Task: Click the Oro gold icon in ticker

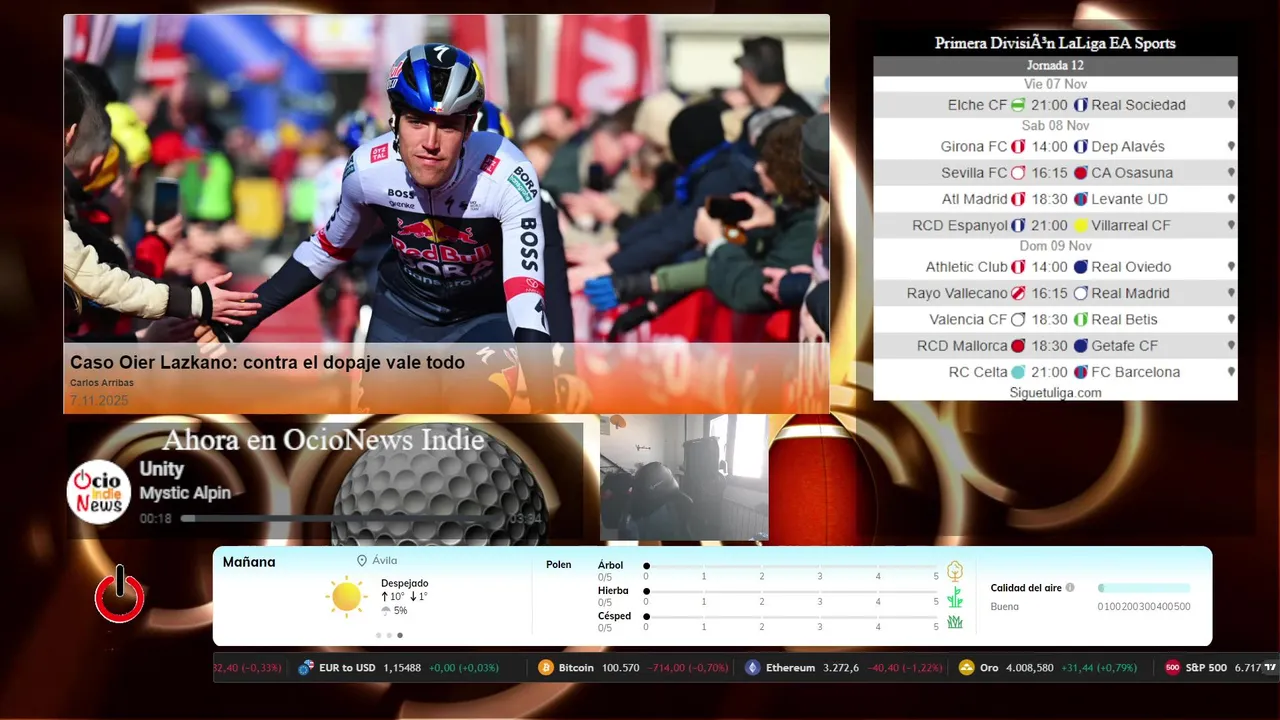Action: tap(966, 668)
